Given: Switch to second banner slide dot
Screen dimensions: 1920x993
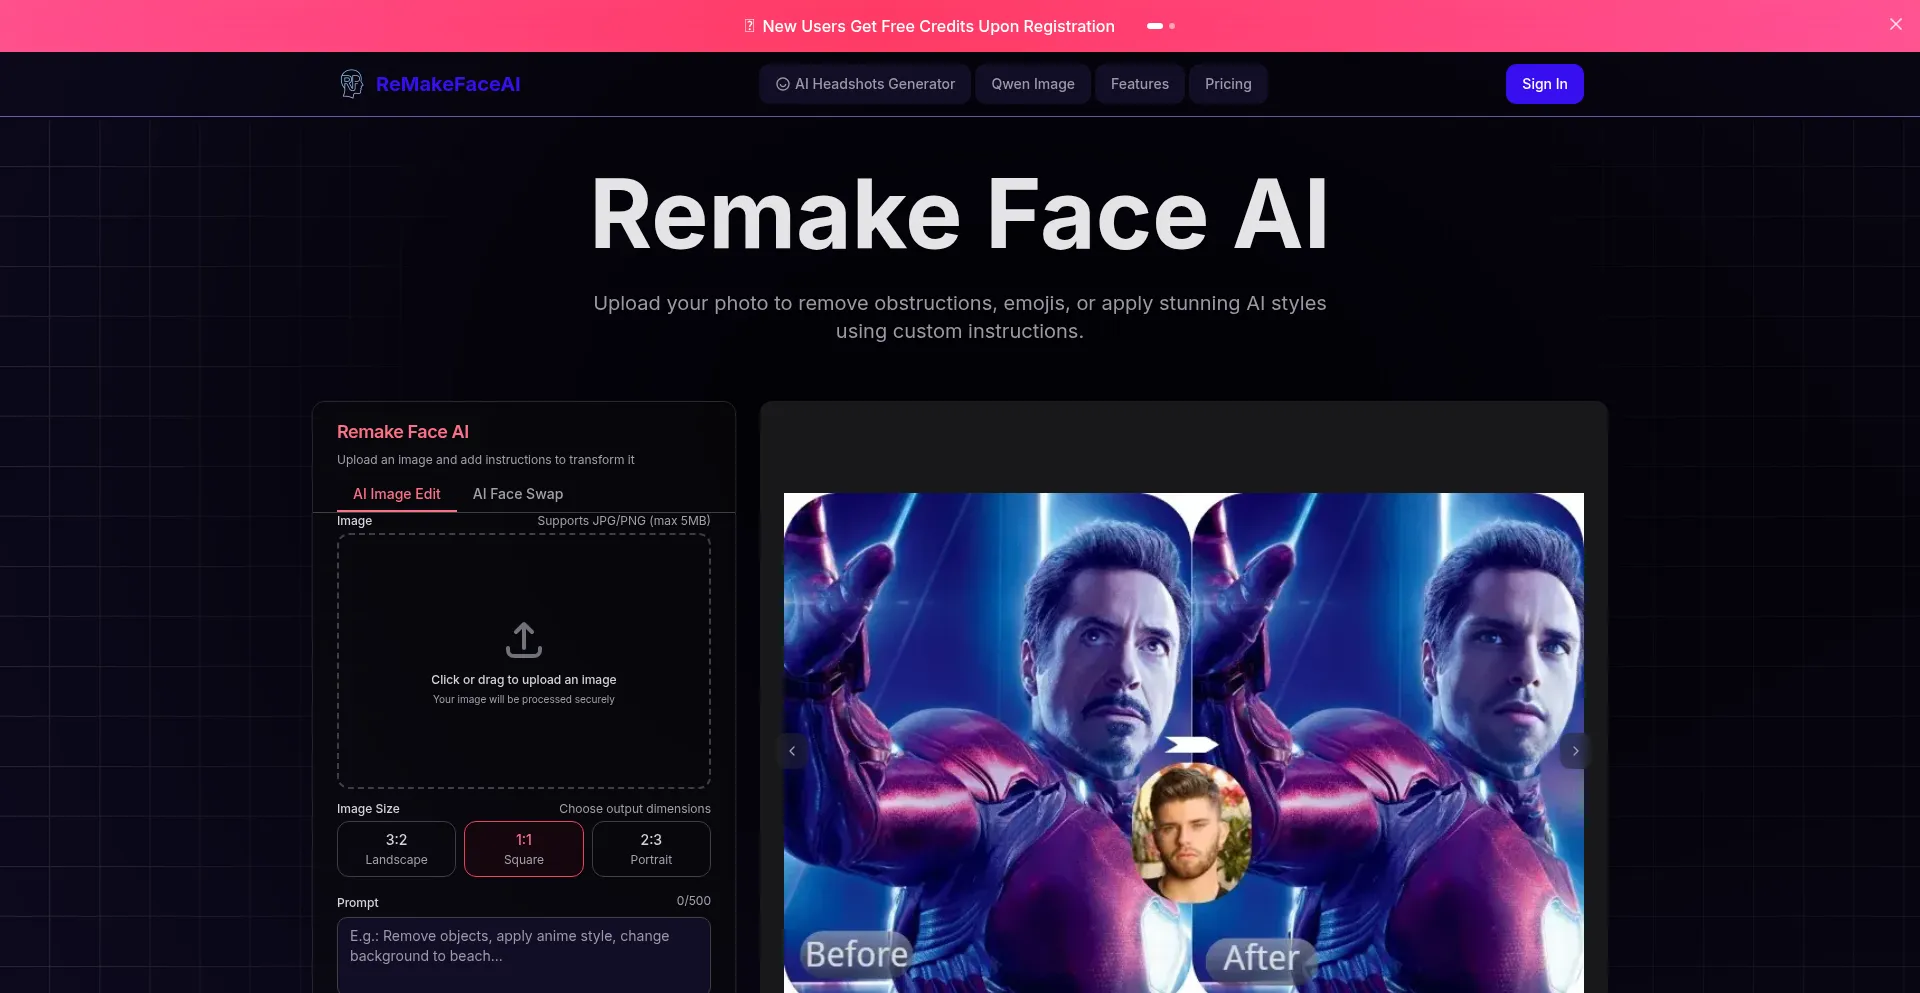Looking at the screenshot, I should coord(1172,26).
